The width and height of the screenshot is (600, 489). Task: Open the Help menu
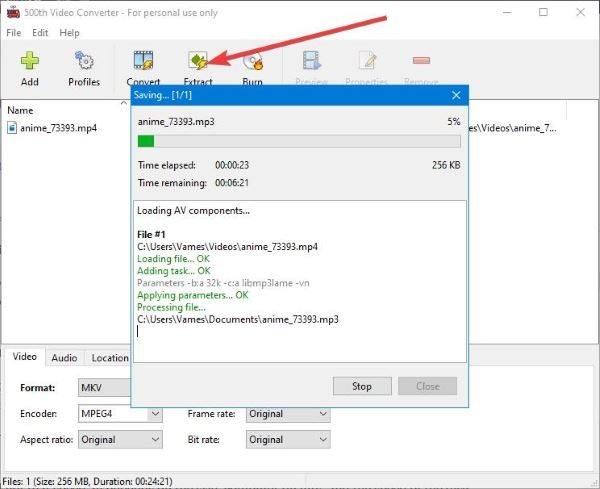(x=69, y=33)
